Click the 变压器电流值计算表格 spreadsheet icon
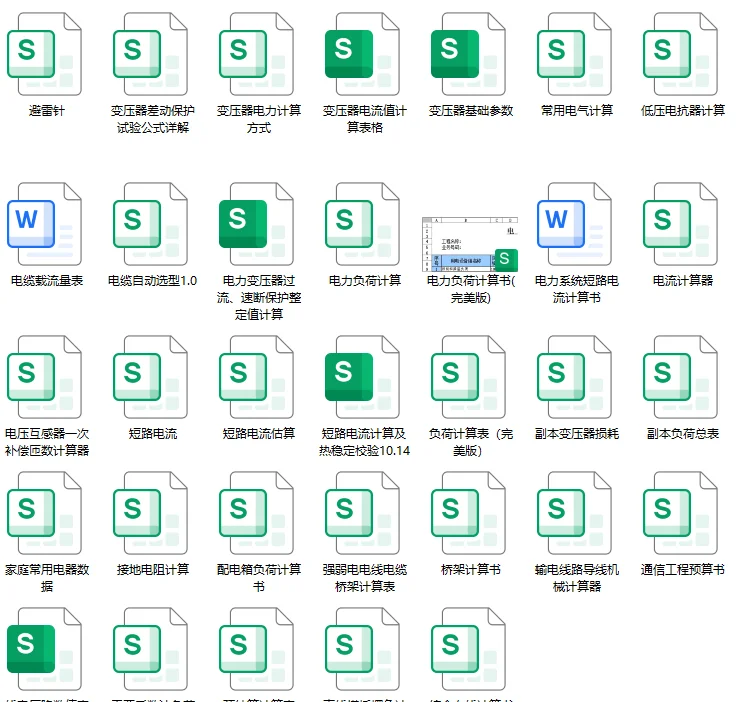 363,54
